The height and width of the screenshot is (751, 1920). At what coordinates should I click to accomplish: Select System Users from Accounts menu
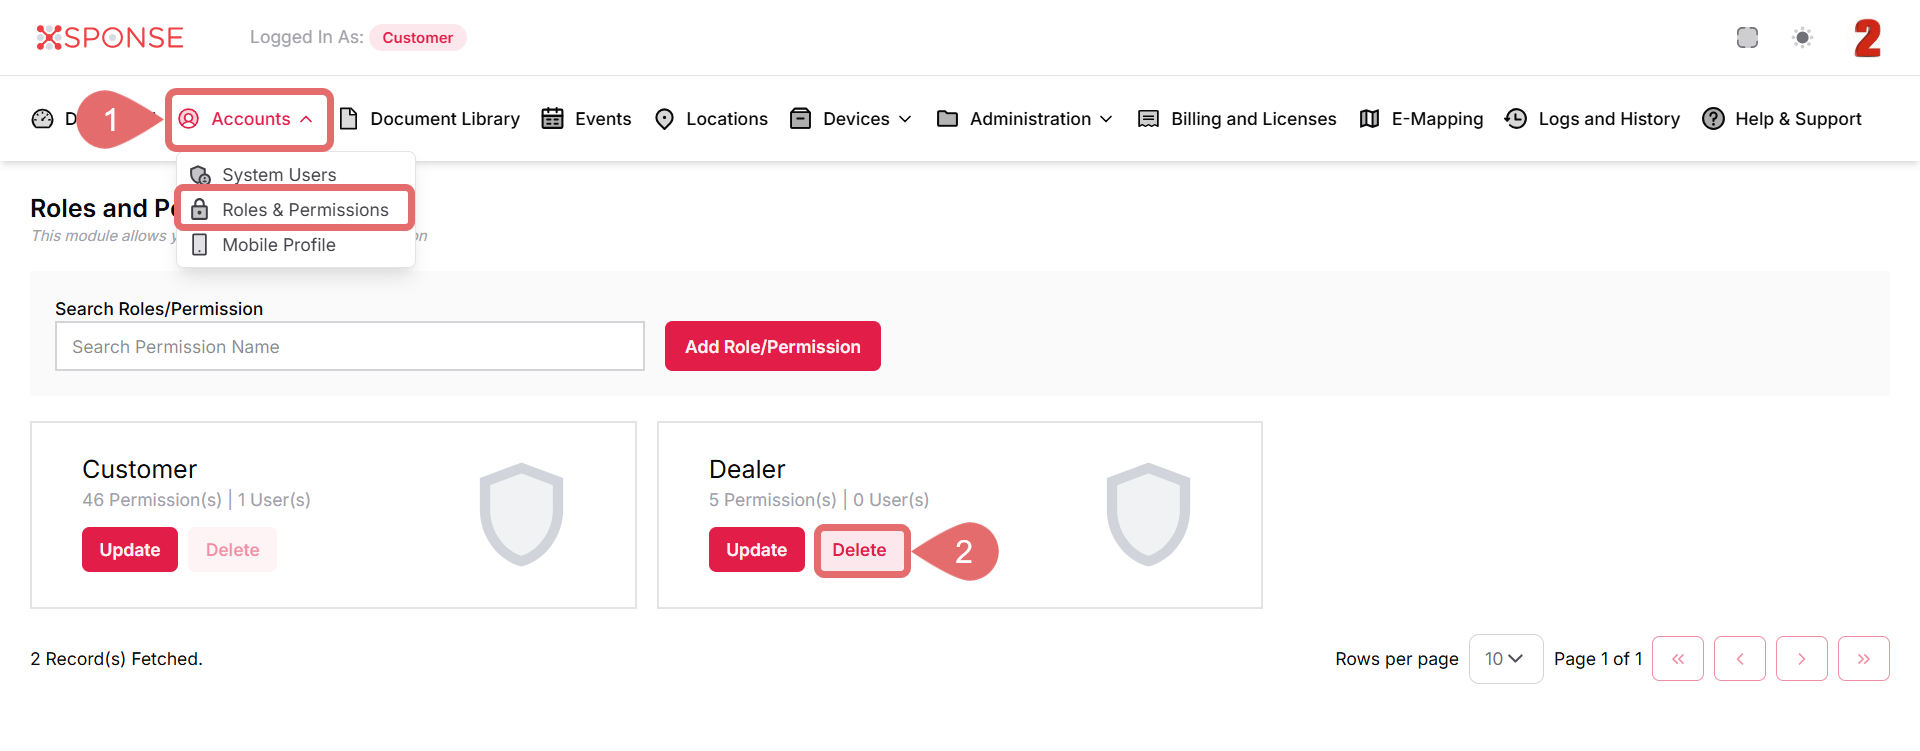279,175
